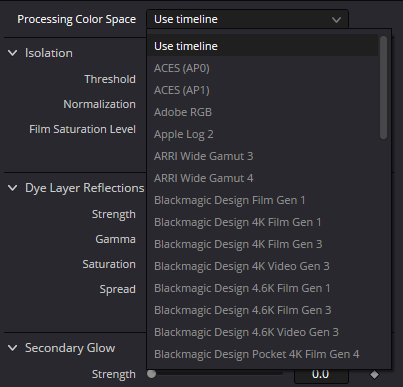This screenshot has width=403, height=387.
Task: Click the Film Saturation Level label
Action: pyautogui.click(x=82, y=129)
